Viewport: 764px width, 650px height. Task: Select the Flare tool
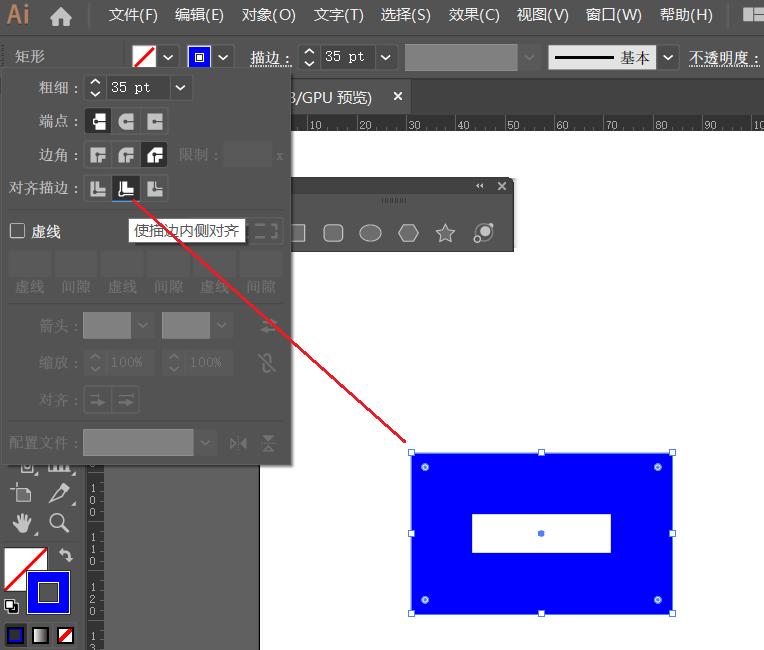(483, 233)
